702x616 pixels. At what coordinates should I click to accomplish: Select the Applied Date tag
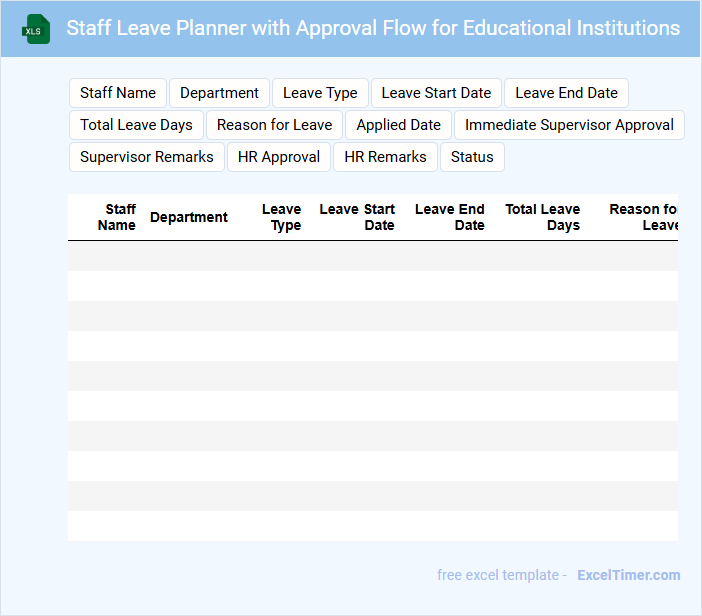[398, 125]
